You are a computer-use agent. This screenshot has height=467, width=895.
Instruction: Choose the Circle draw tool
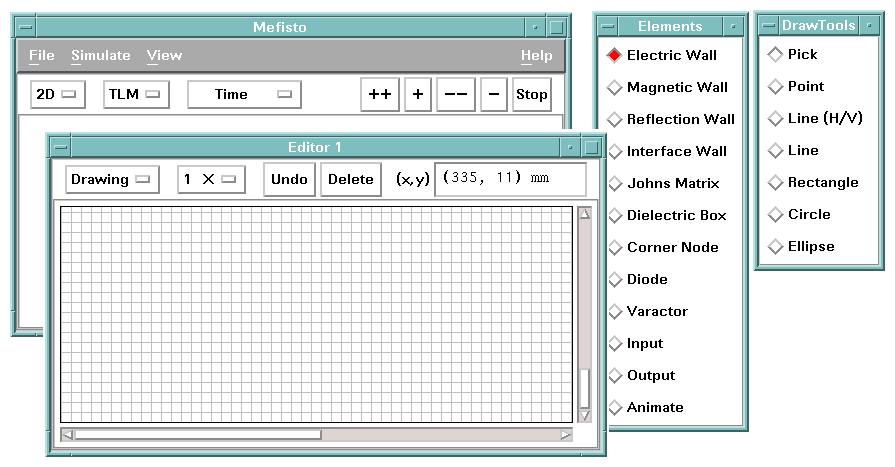[x=799, y=214]
